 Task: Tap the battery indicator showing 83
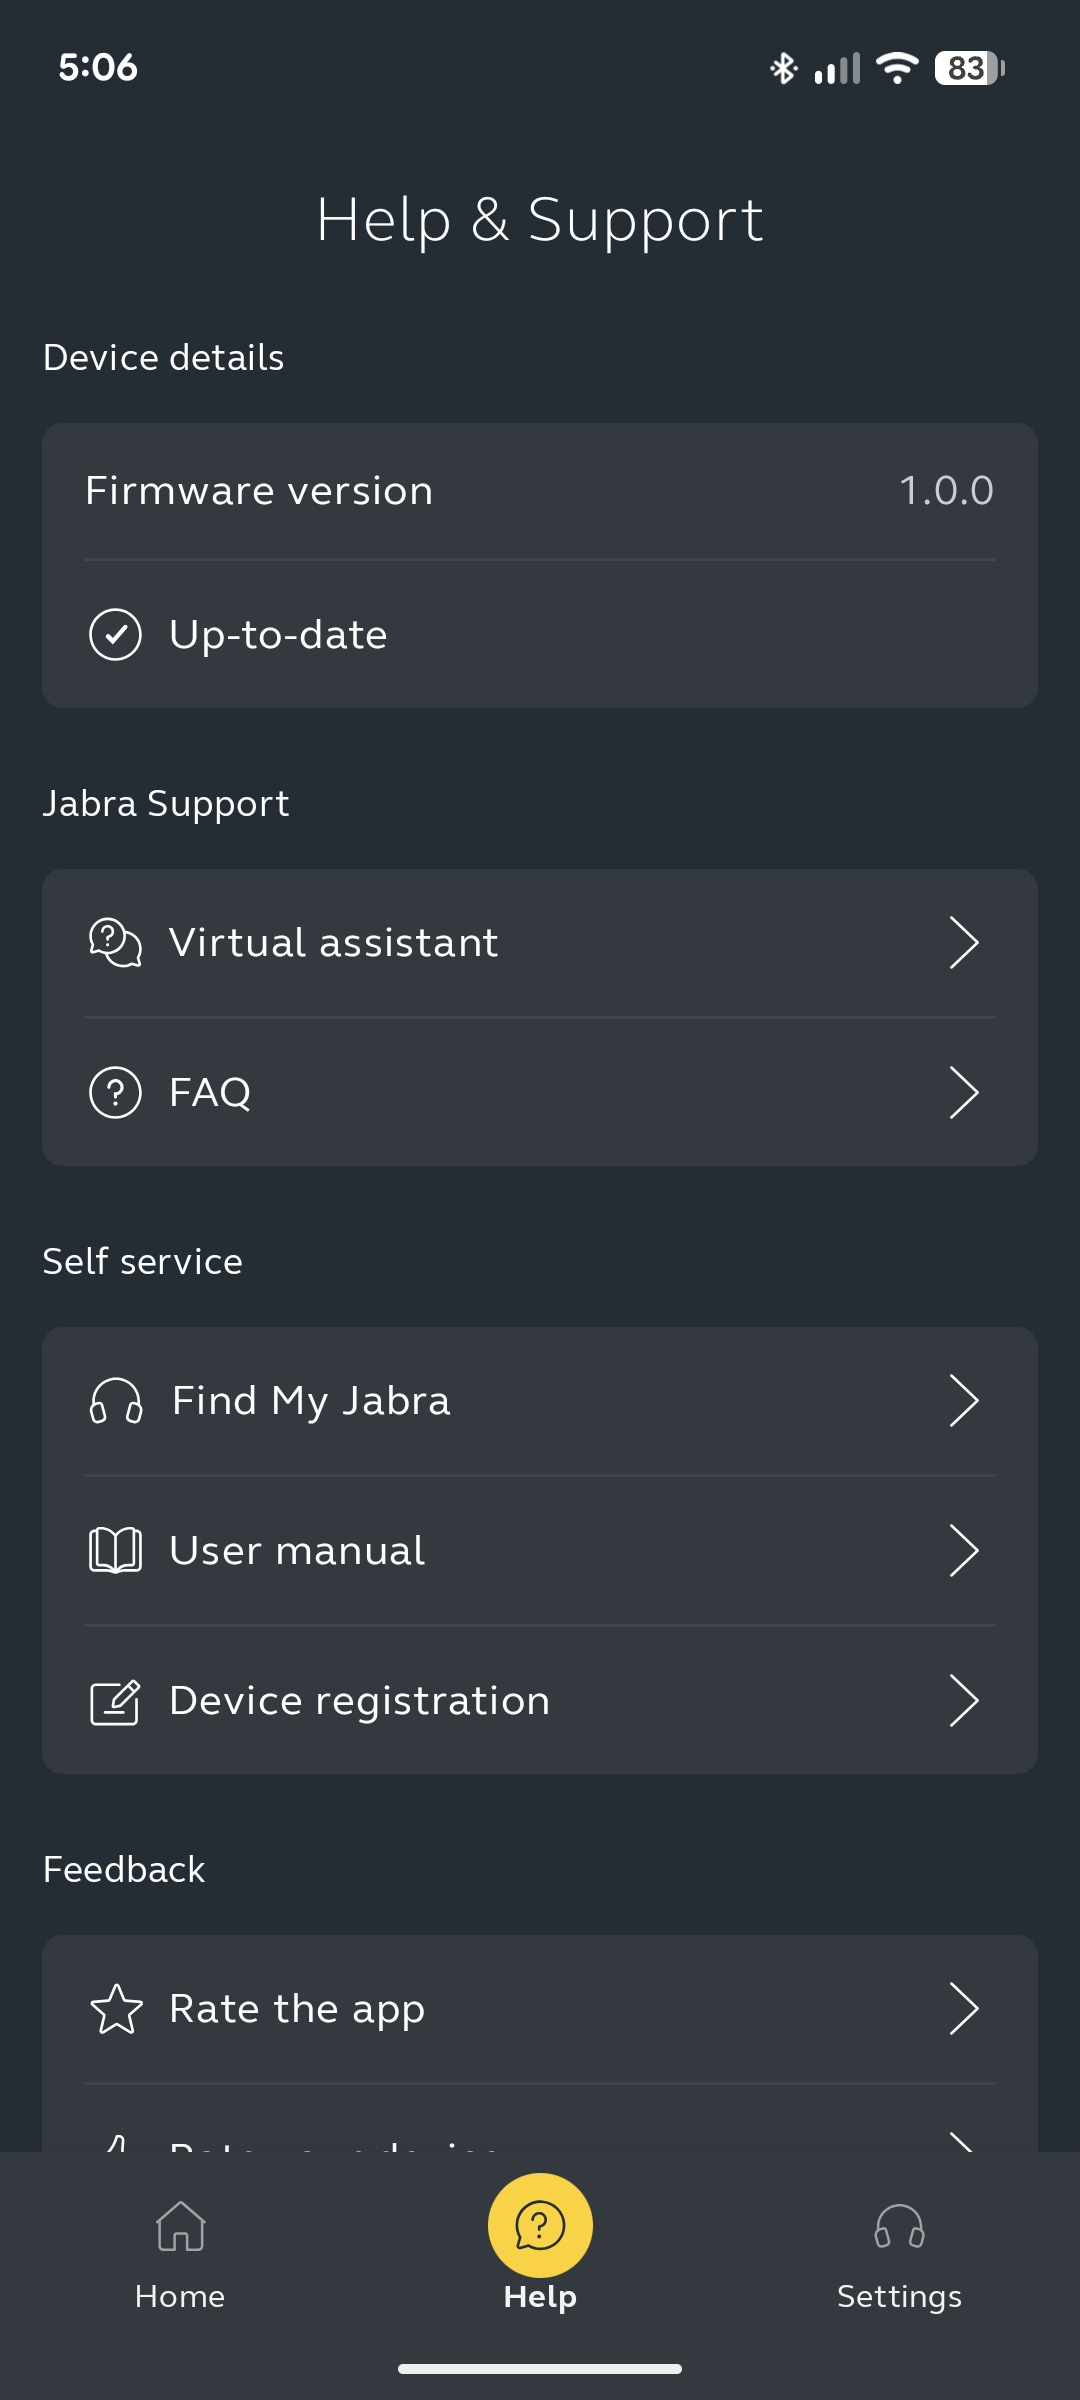(968, 68)
